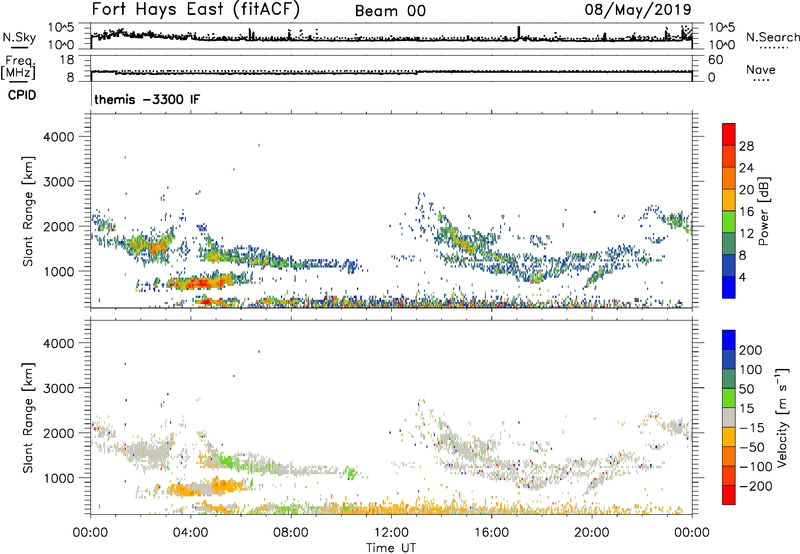Select the 'Freq. [MHz]' axis label

click(18, 67)
